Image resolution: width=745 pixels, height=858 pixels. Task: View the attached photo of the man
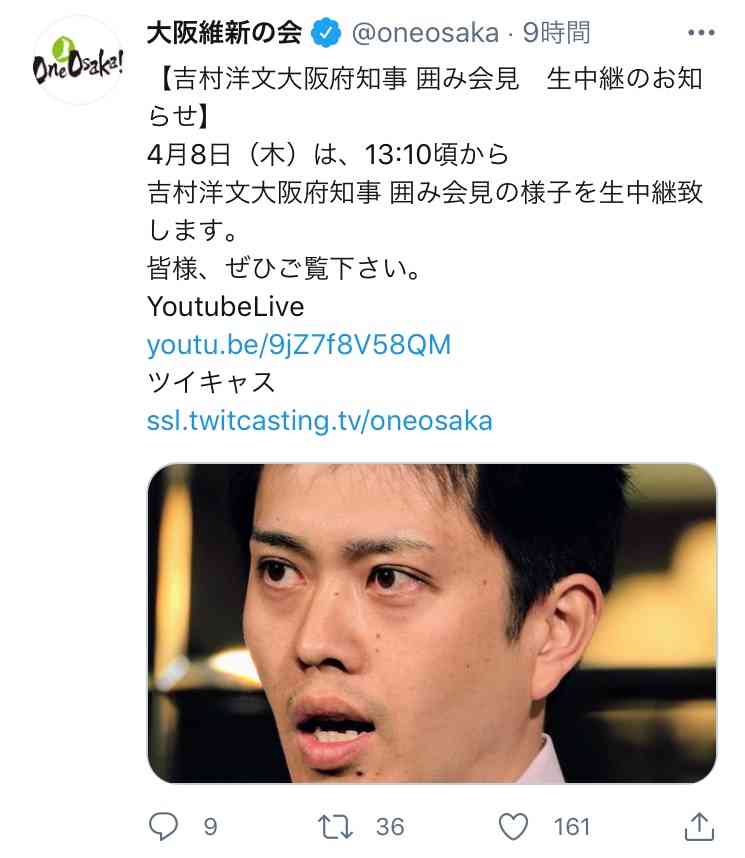tap(432, 623)
